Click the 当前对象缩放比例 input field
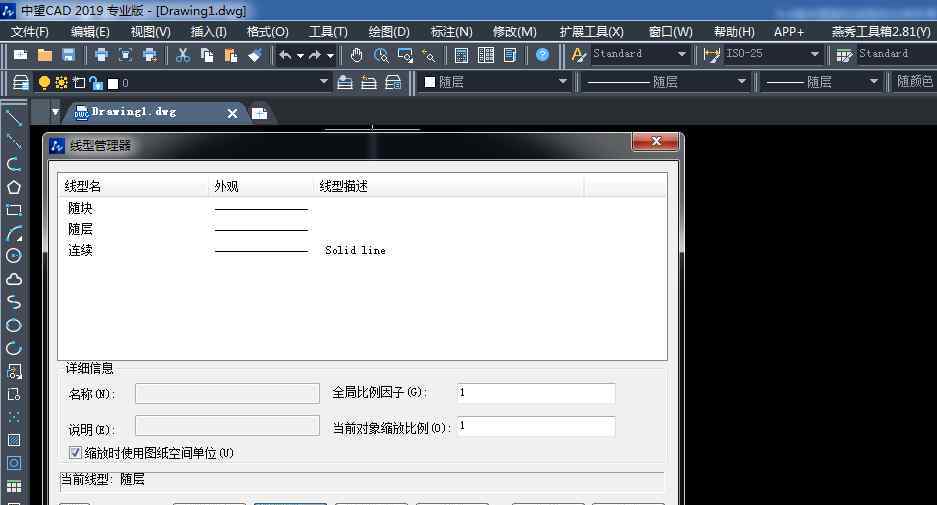This screenshot has height=505, width=937. (x=536, y=426)
